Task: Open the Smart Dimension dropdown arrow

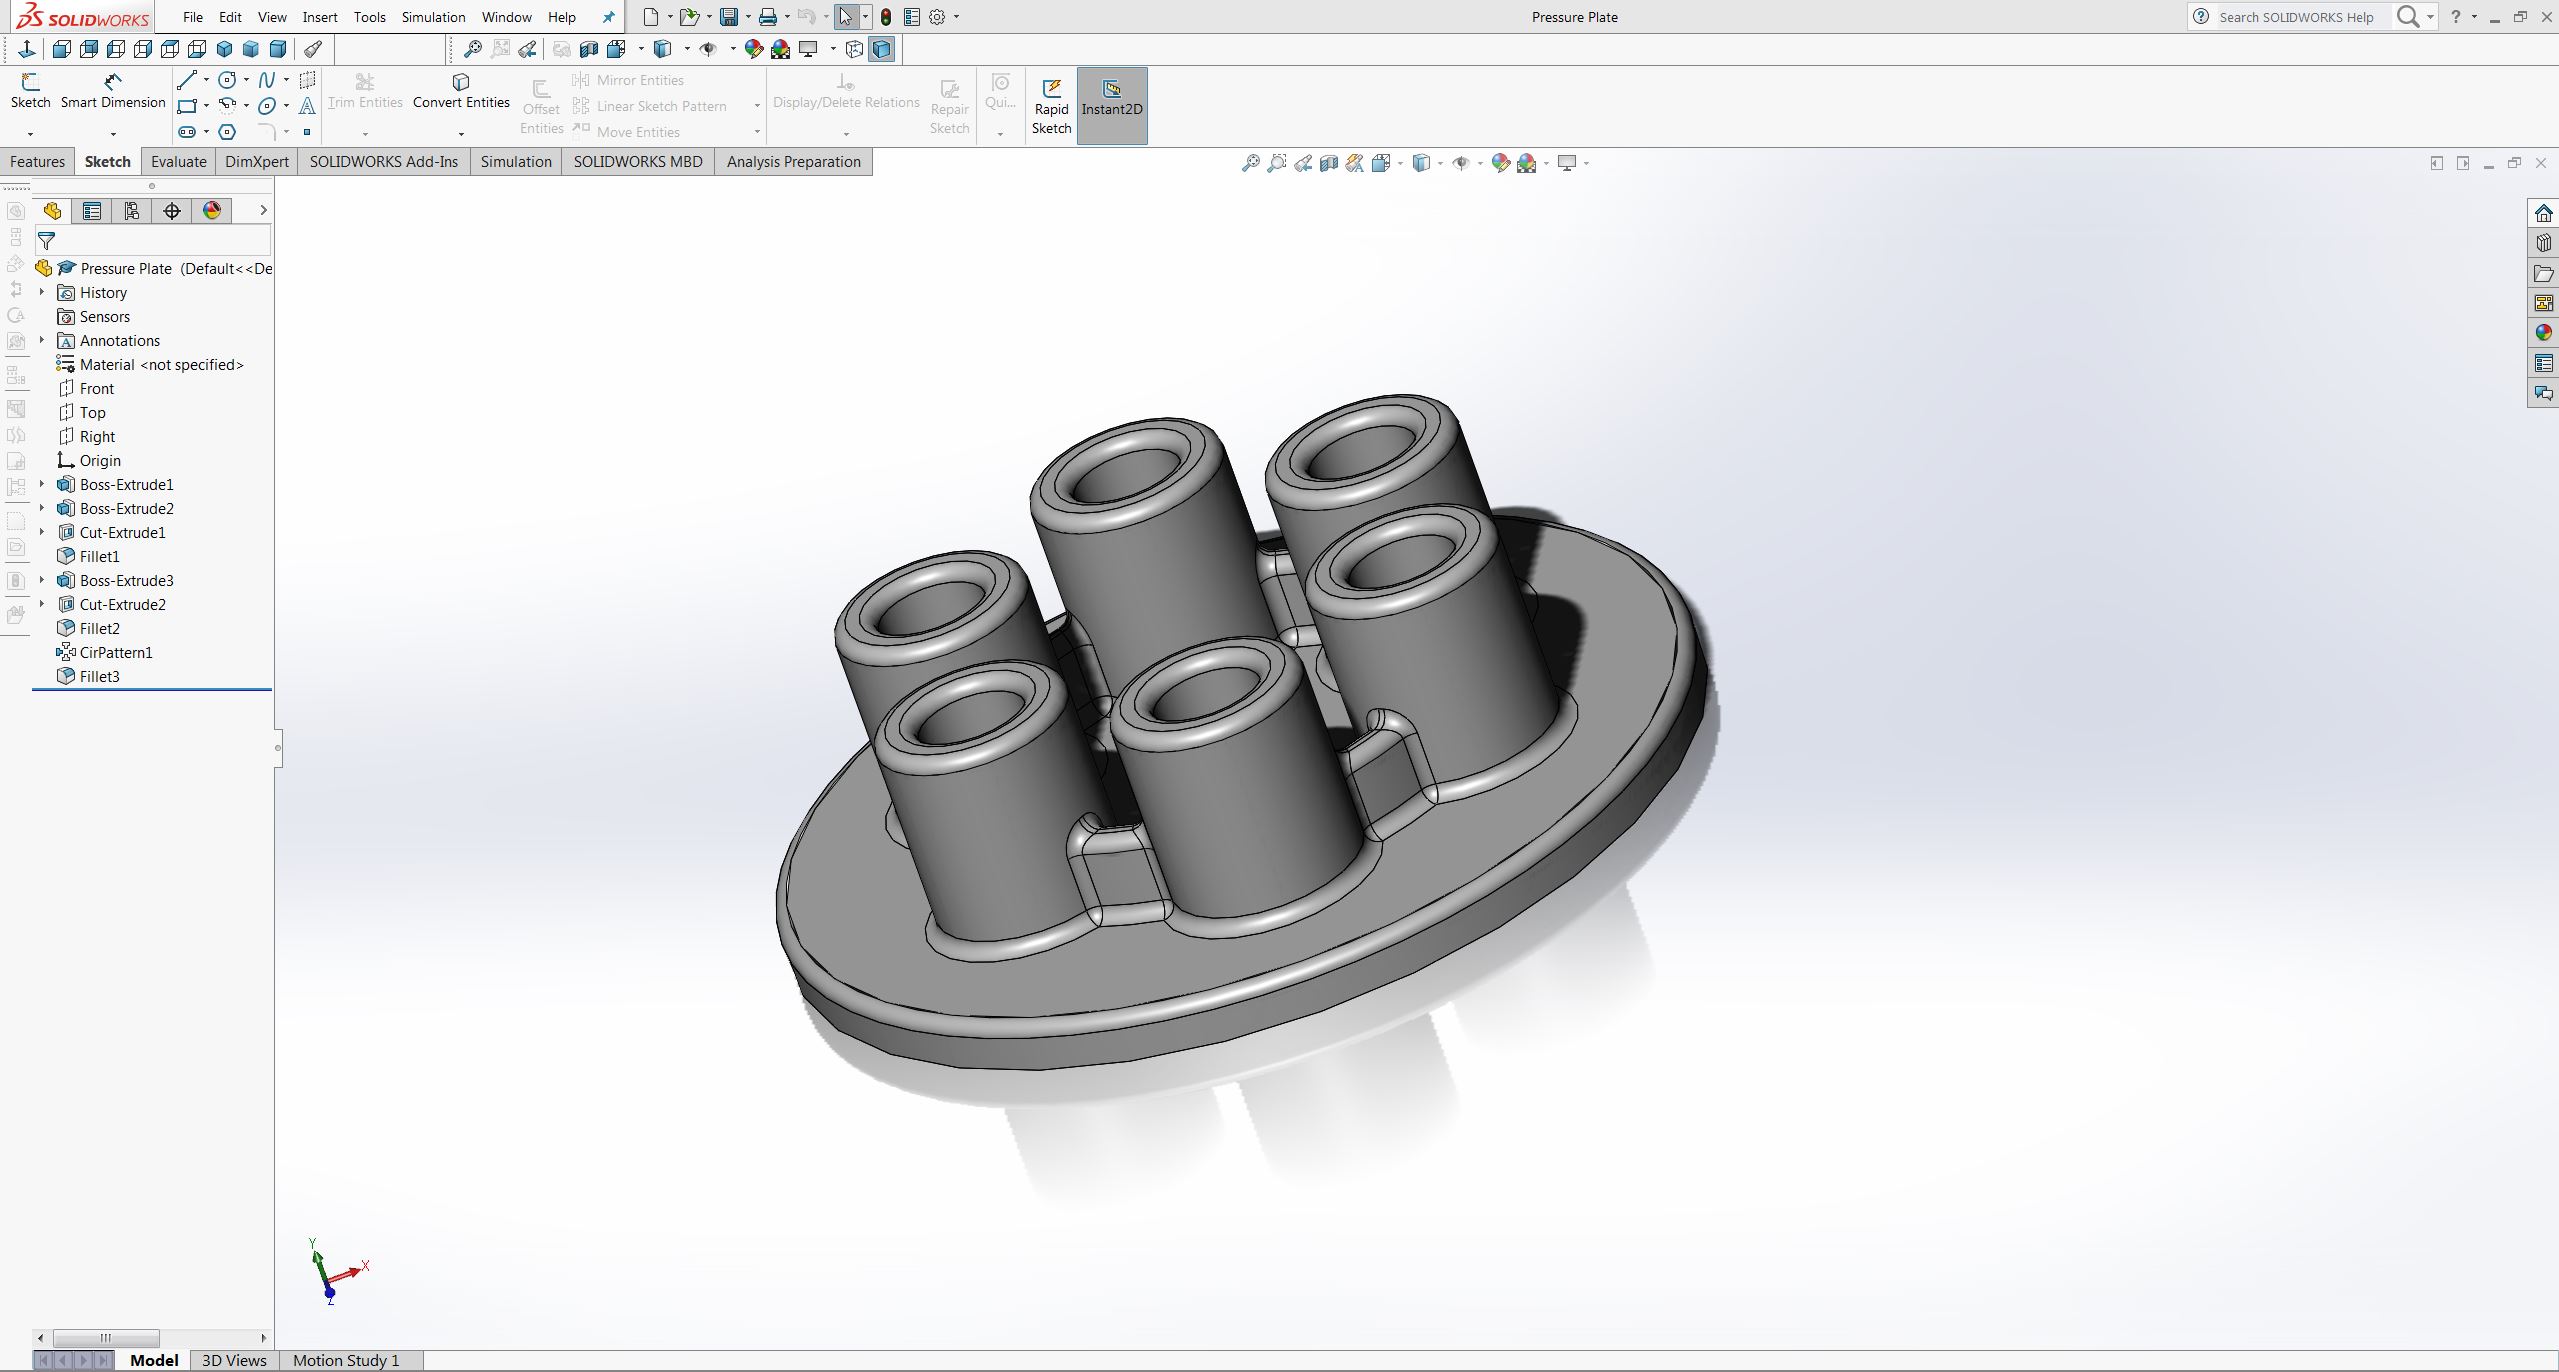Action: 113,133
